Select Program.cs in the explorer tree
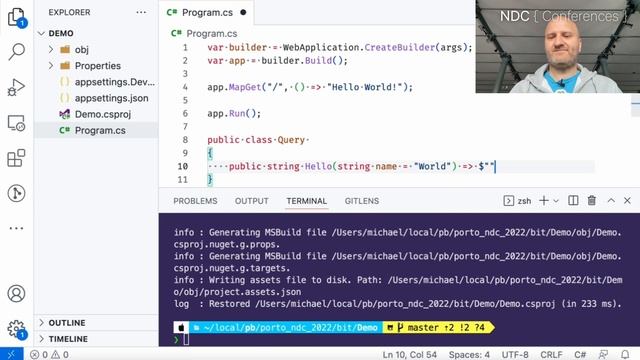Screen dimensions: 640x360 tap(96, 130)
